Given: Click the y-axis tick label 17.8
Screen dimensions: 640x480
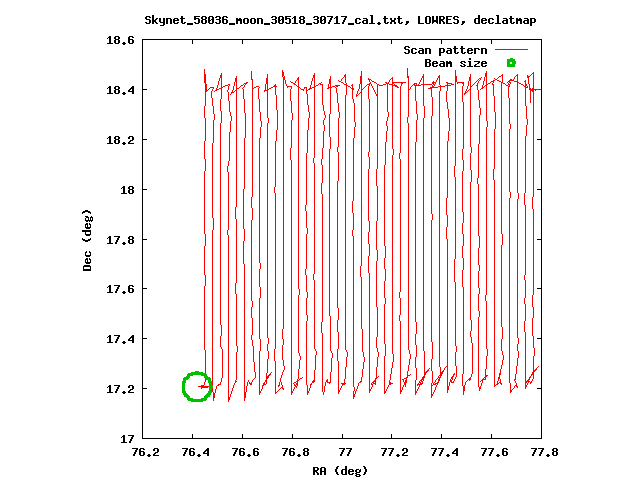Looking at the screenshot, I should click(120, 240).
